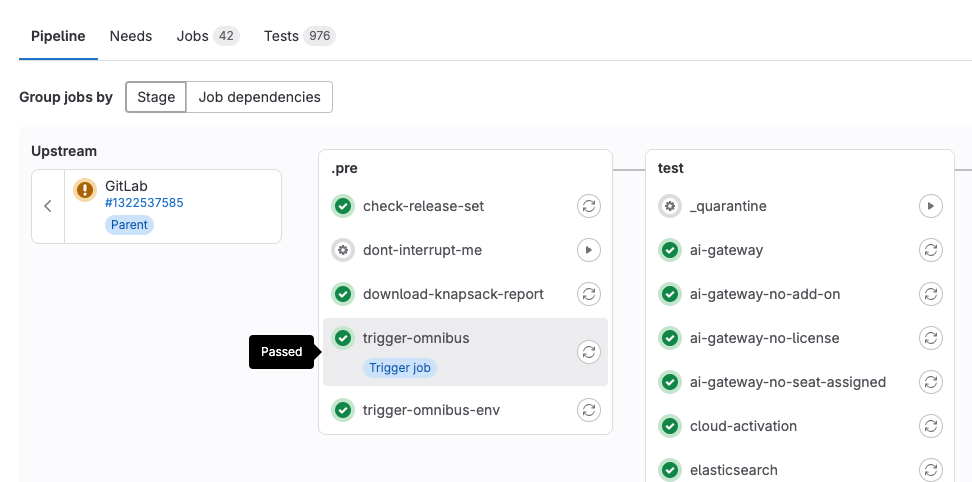Viewport: 972px width, 482px height.
Task: Retry the ai-gateway-no-seat-assigned job
Action: [930, 382]
